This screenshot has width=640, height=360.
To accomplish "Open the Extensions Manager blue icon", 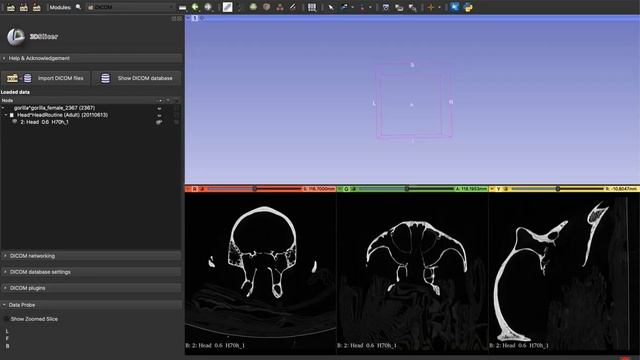I will click(x=454, y=7).
